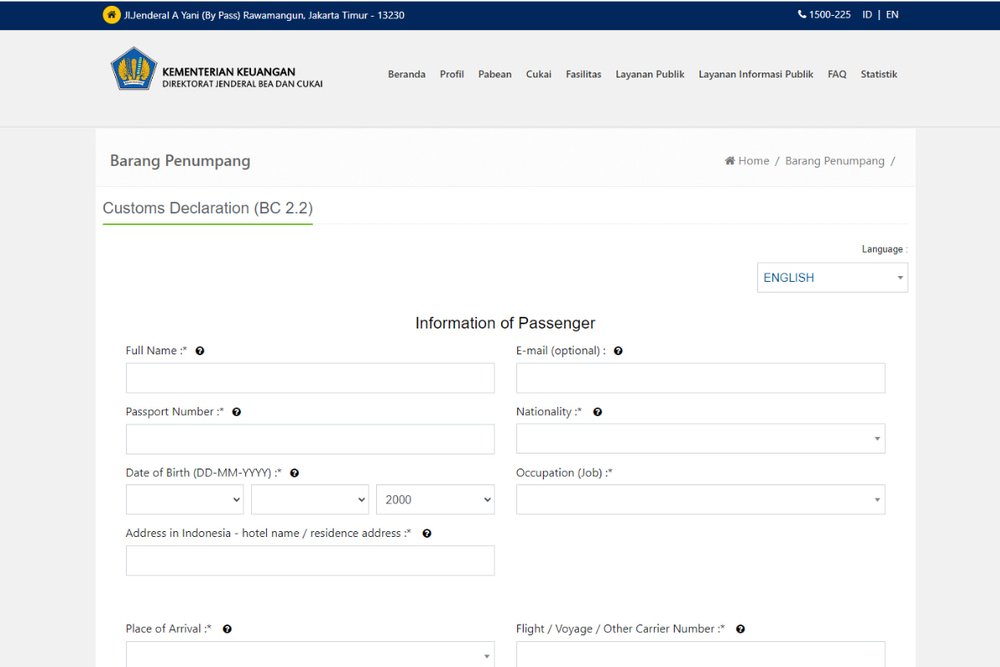Click help icon beside Address in Indonesia
The image size is (1000, 667).
pos(426,534)
